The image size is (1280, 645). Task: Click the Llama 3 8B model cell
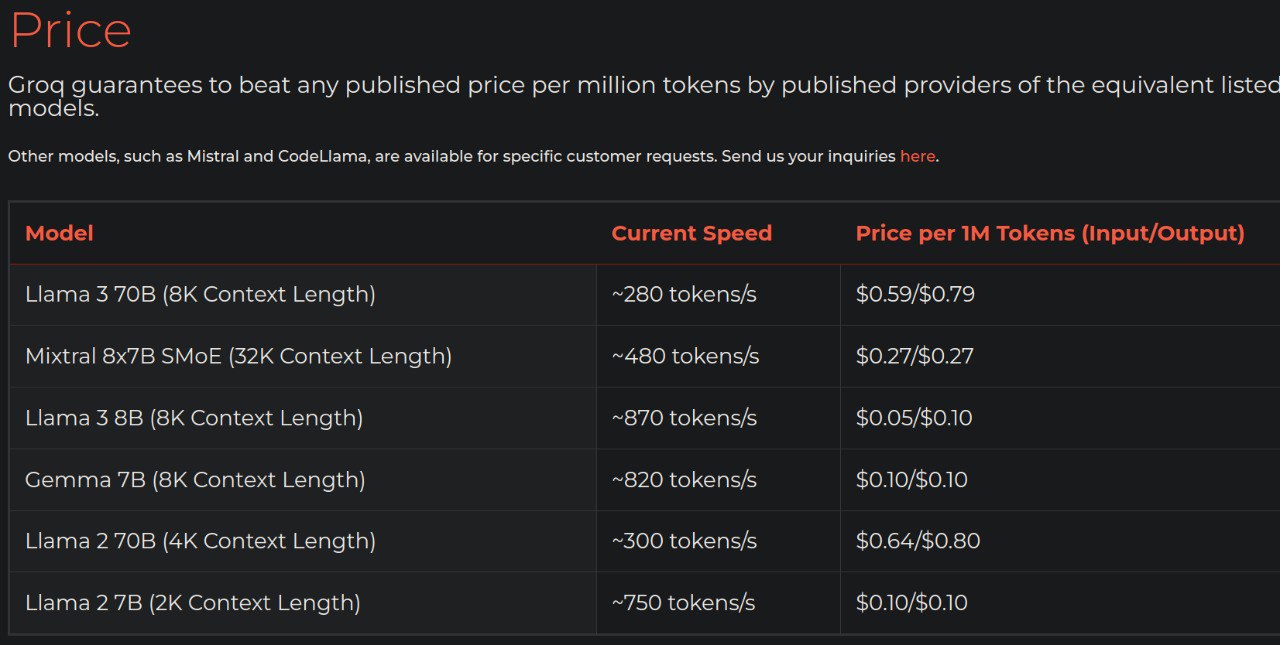pyautogui.click(x=194, y=418)
